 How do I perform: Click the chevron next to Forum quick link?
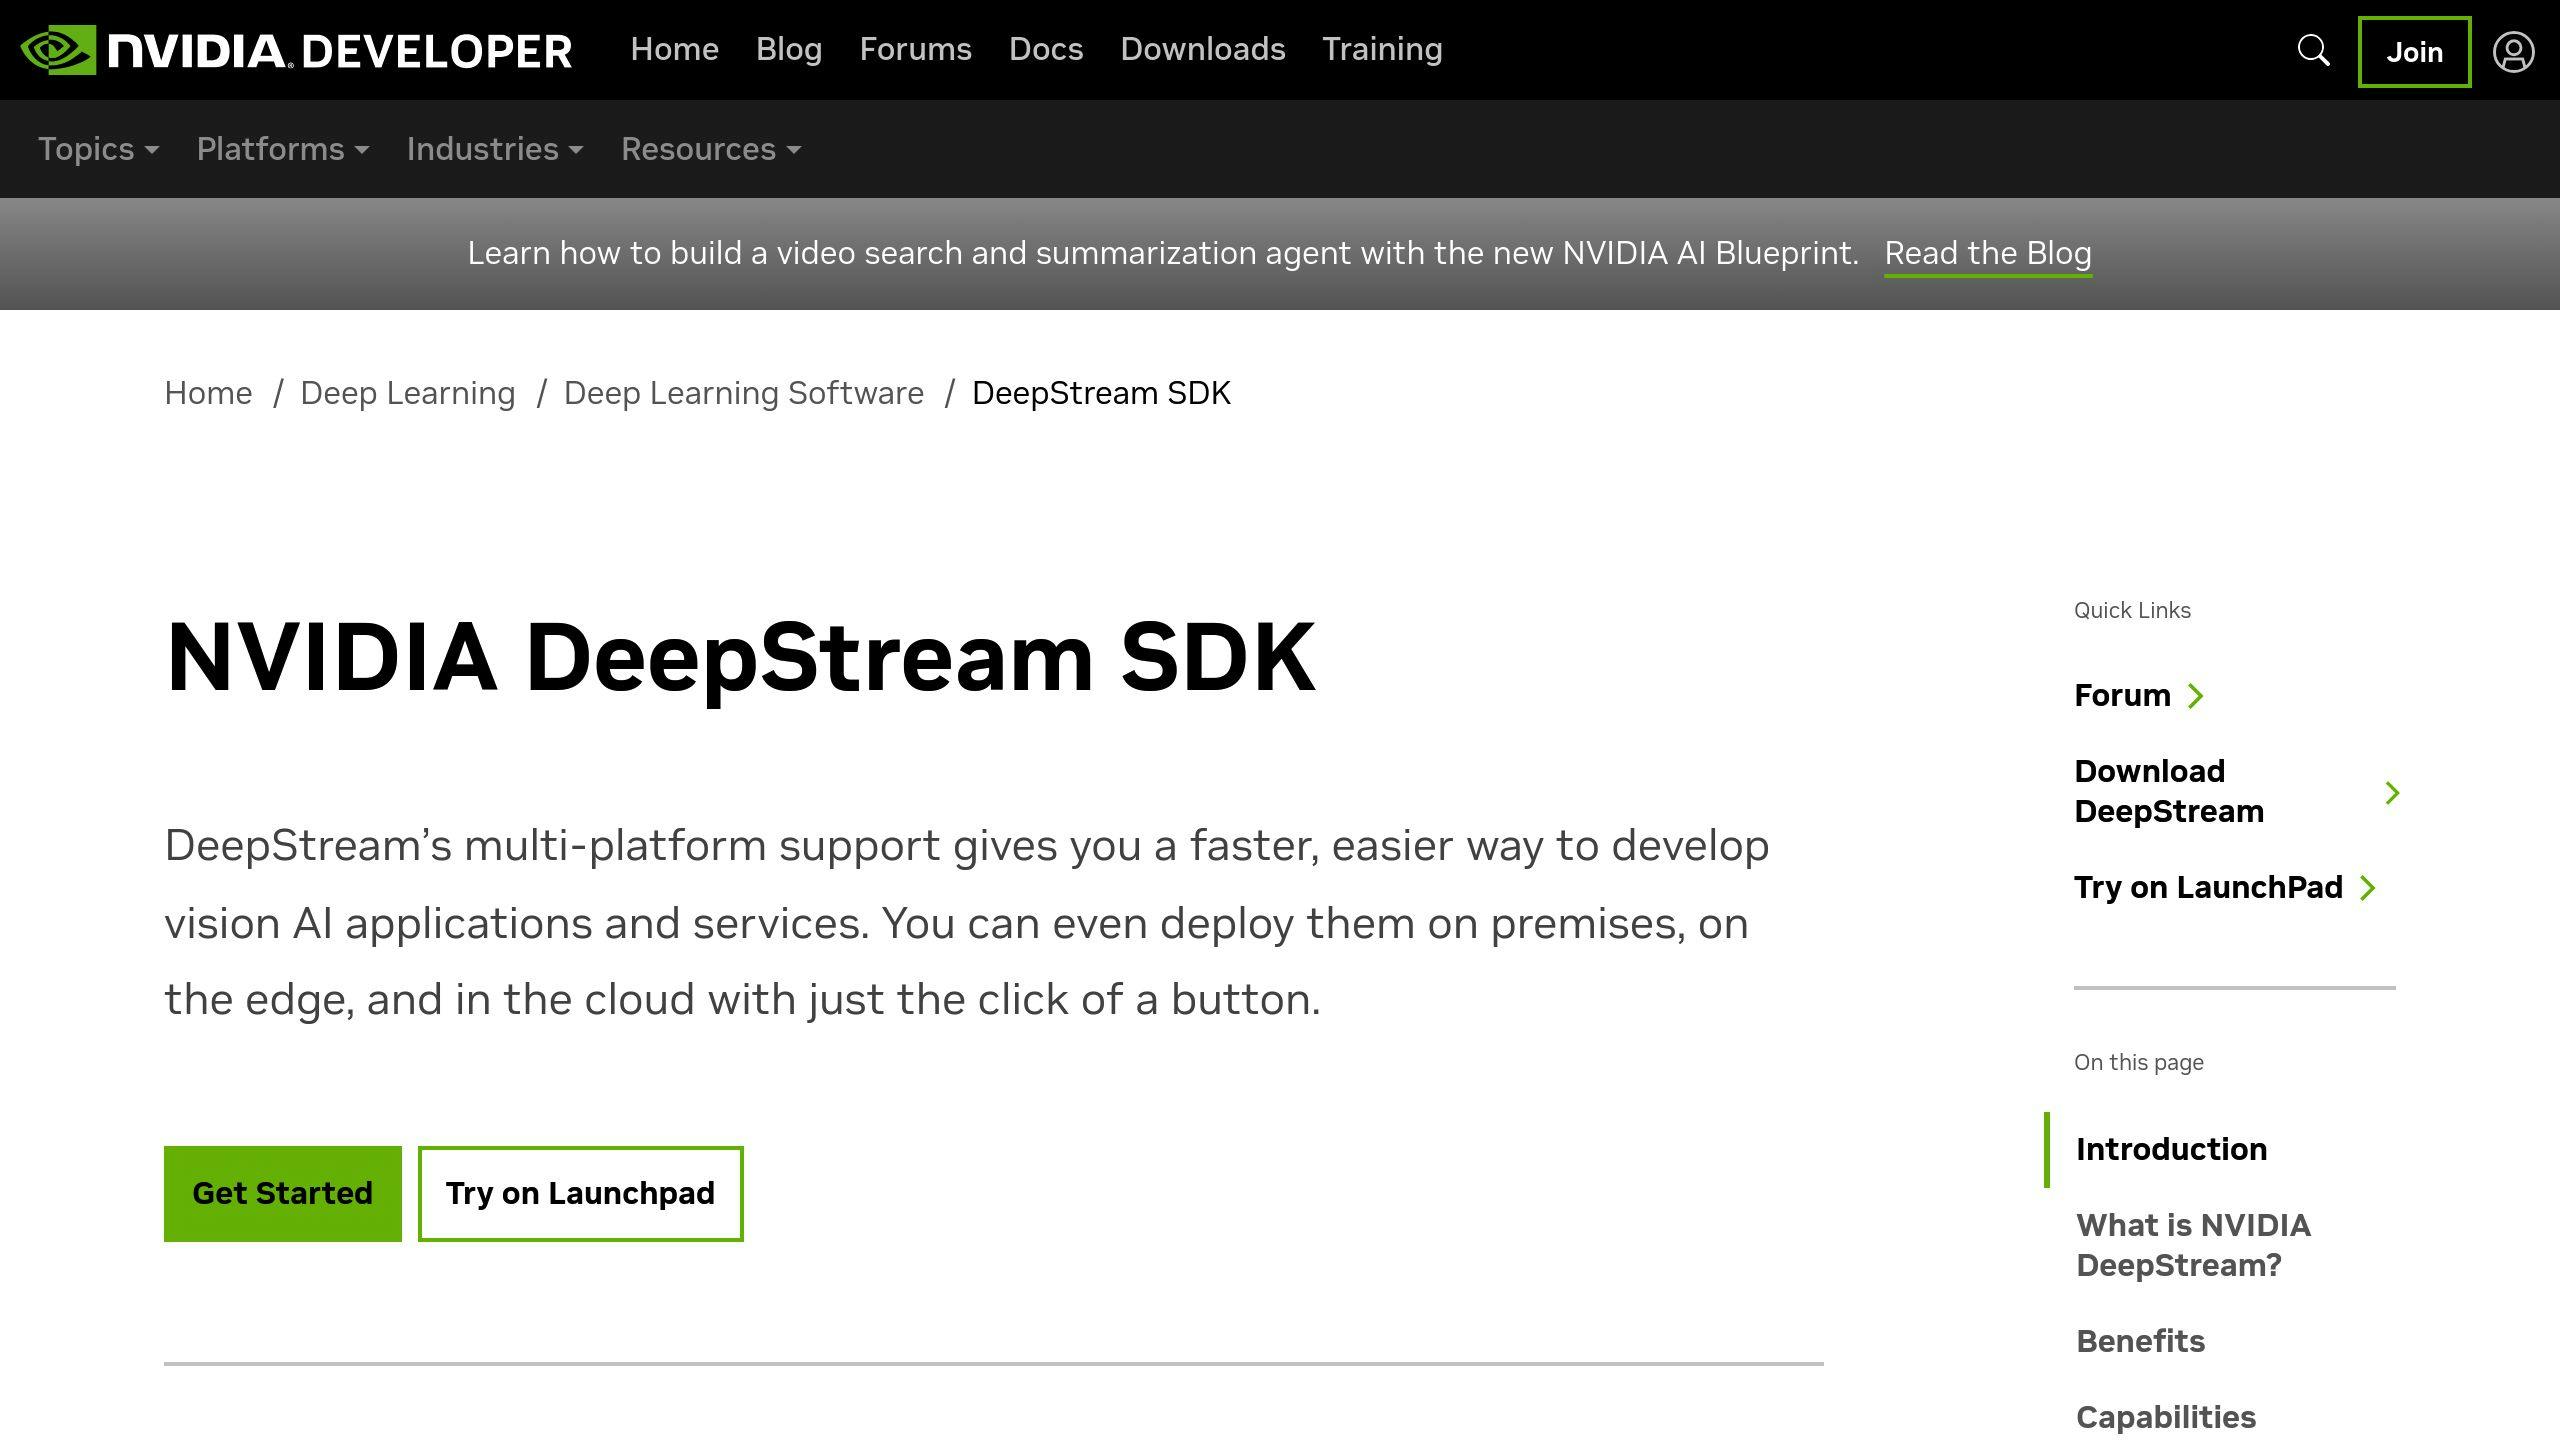(x=2196, y=697)
